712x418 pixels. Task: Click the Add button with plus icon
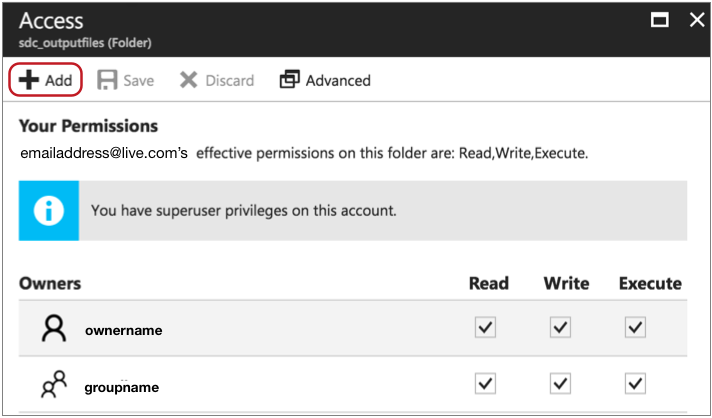pos(46,80)
